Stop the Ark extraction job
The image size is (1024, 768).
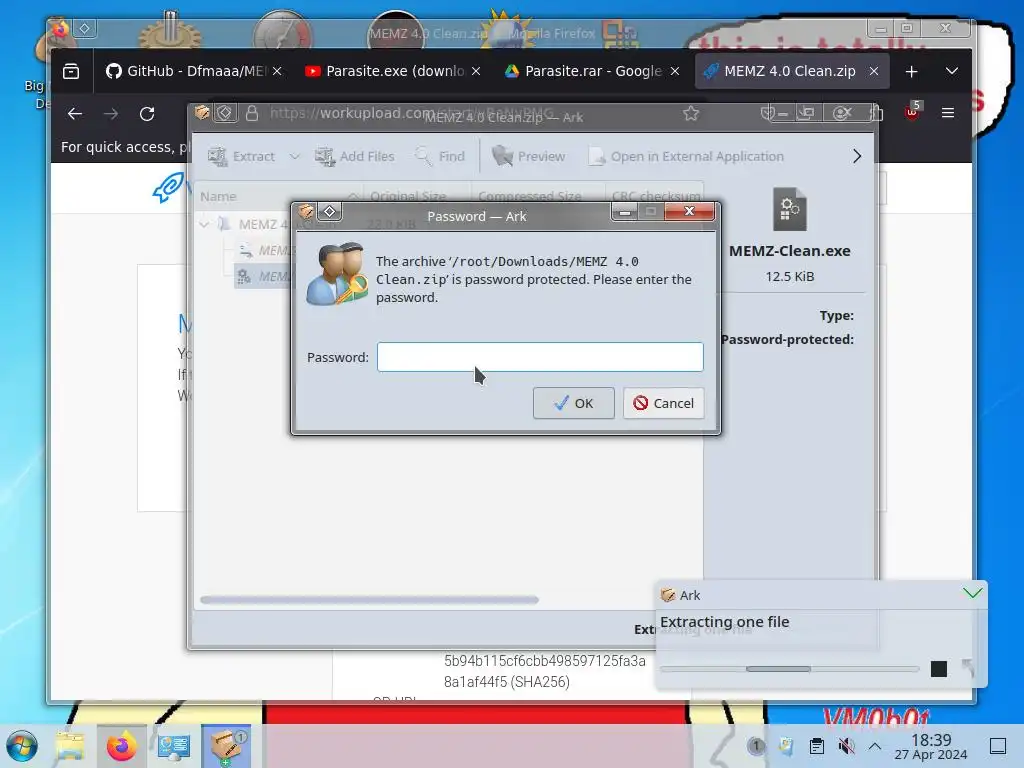pyautogui.click(x=939, y=669)
